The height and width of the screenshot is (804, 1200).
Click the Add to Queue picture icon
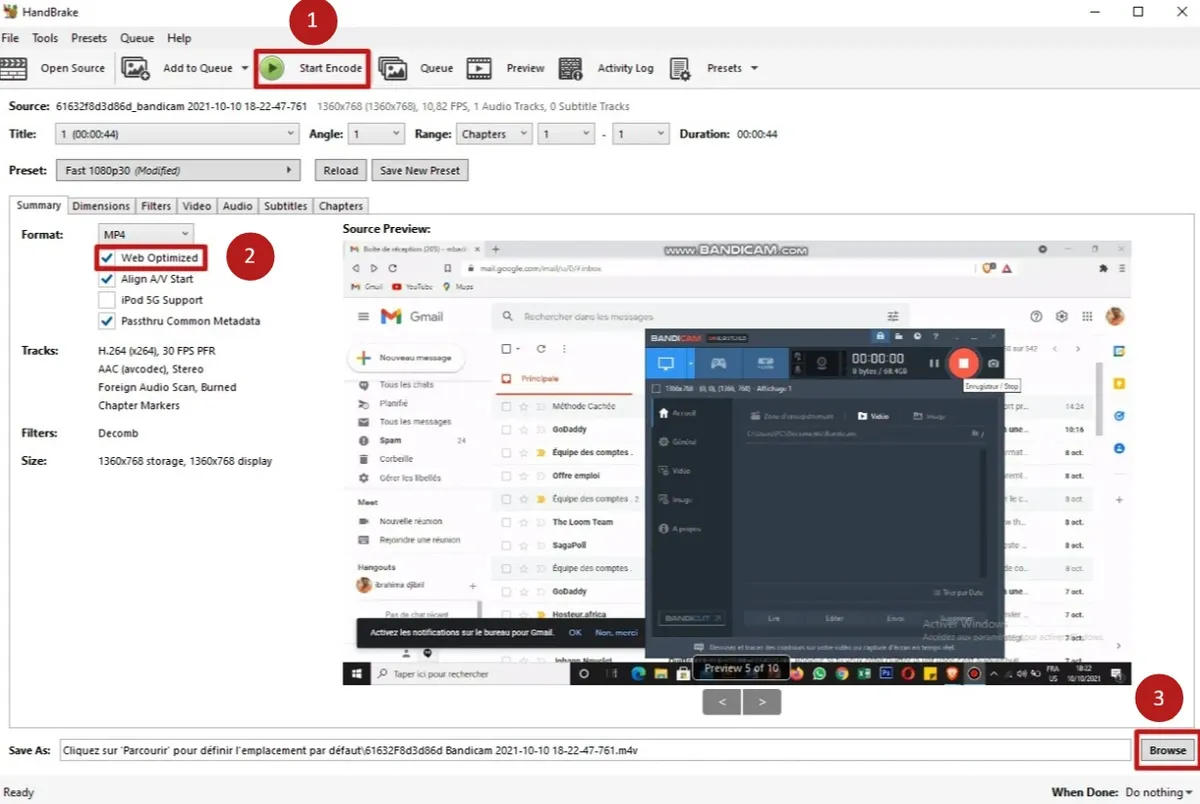[x=135, y=68]
